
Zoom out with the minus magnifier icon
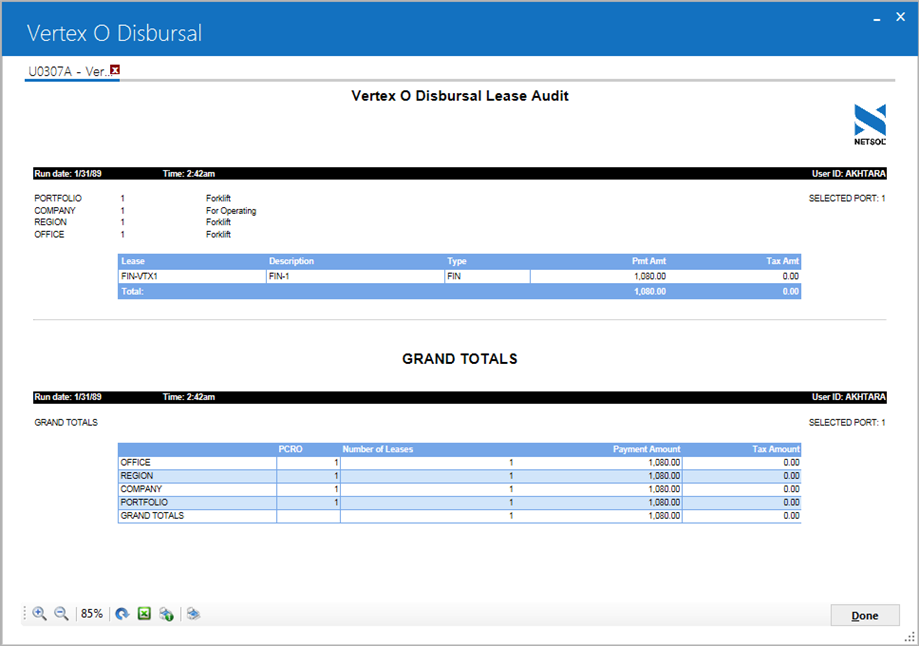click(x=61, y=614)
